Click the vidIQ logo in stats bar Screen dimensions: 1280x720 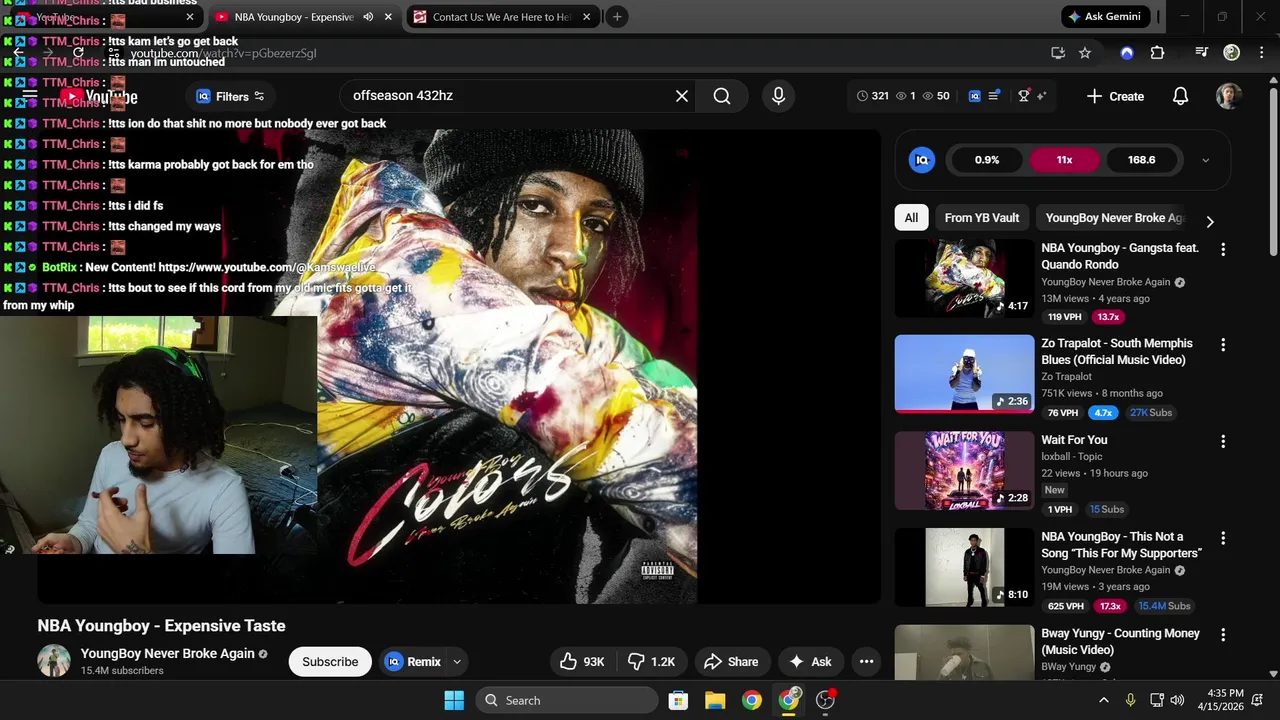pos(975,96)
